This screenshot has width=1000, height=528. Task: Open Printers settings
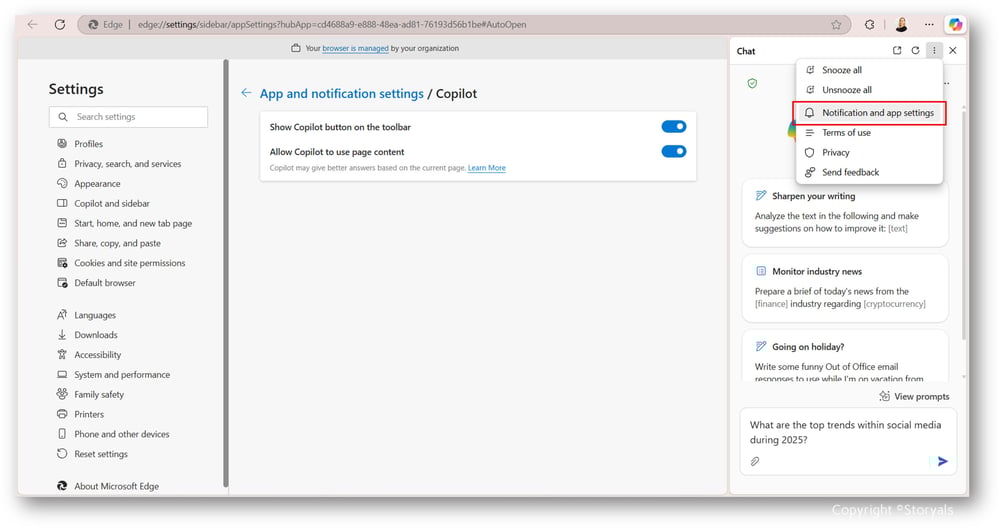click(80, 414)
